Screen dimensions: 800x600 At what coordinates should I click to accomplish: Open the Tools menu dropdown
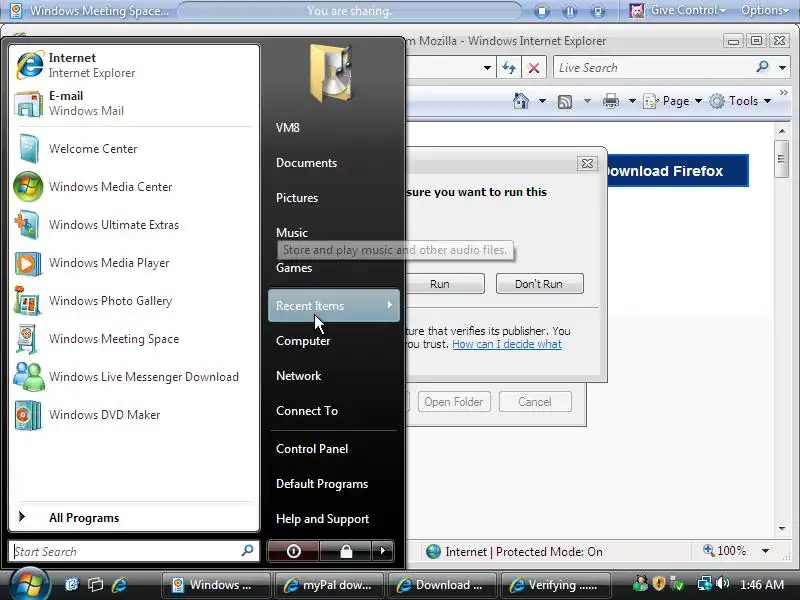740,101
